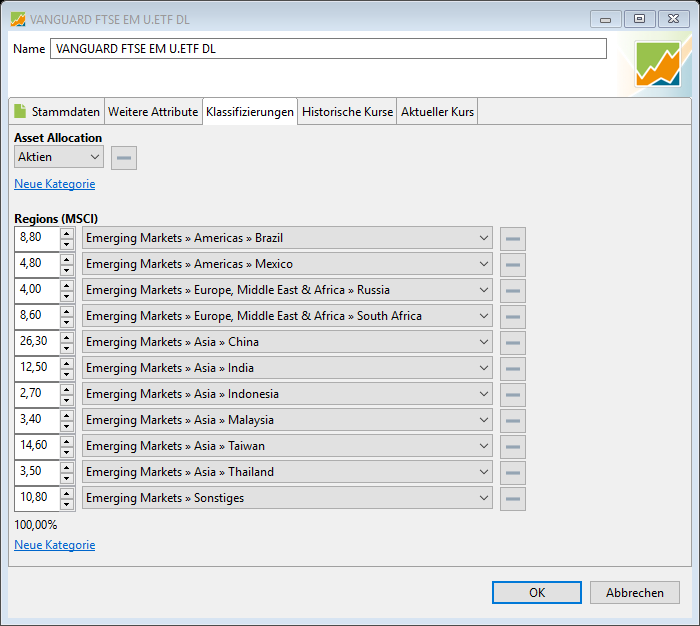
Task: Remove the Aktien asset allocation entry
Action: click(124, 158)
